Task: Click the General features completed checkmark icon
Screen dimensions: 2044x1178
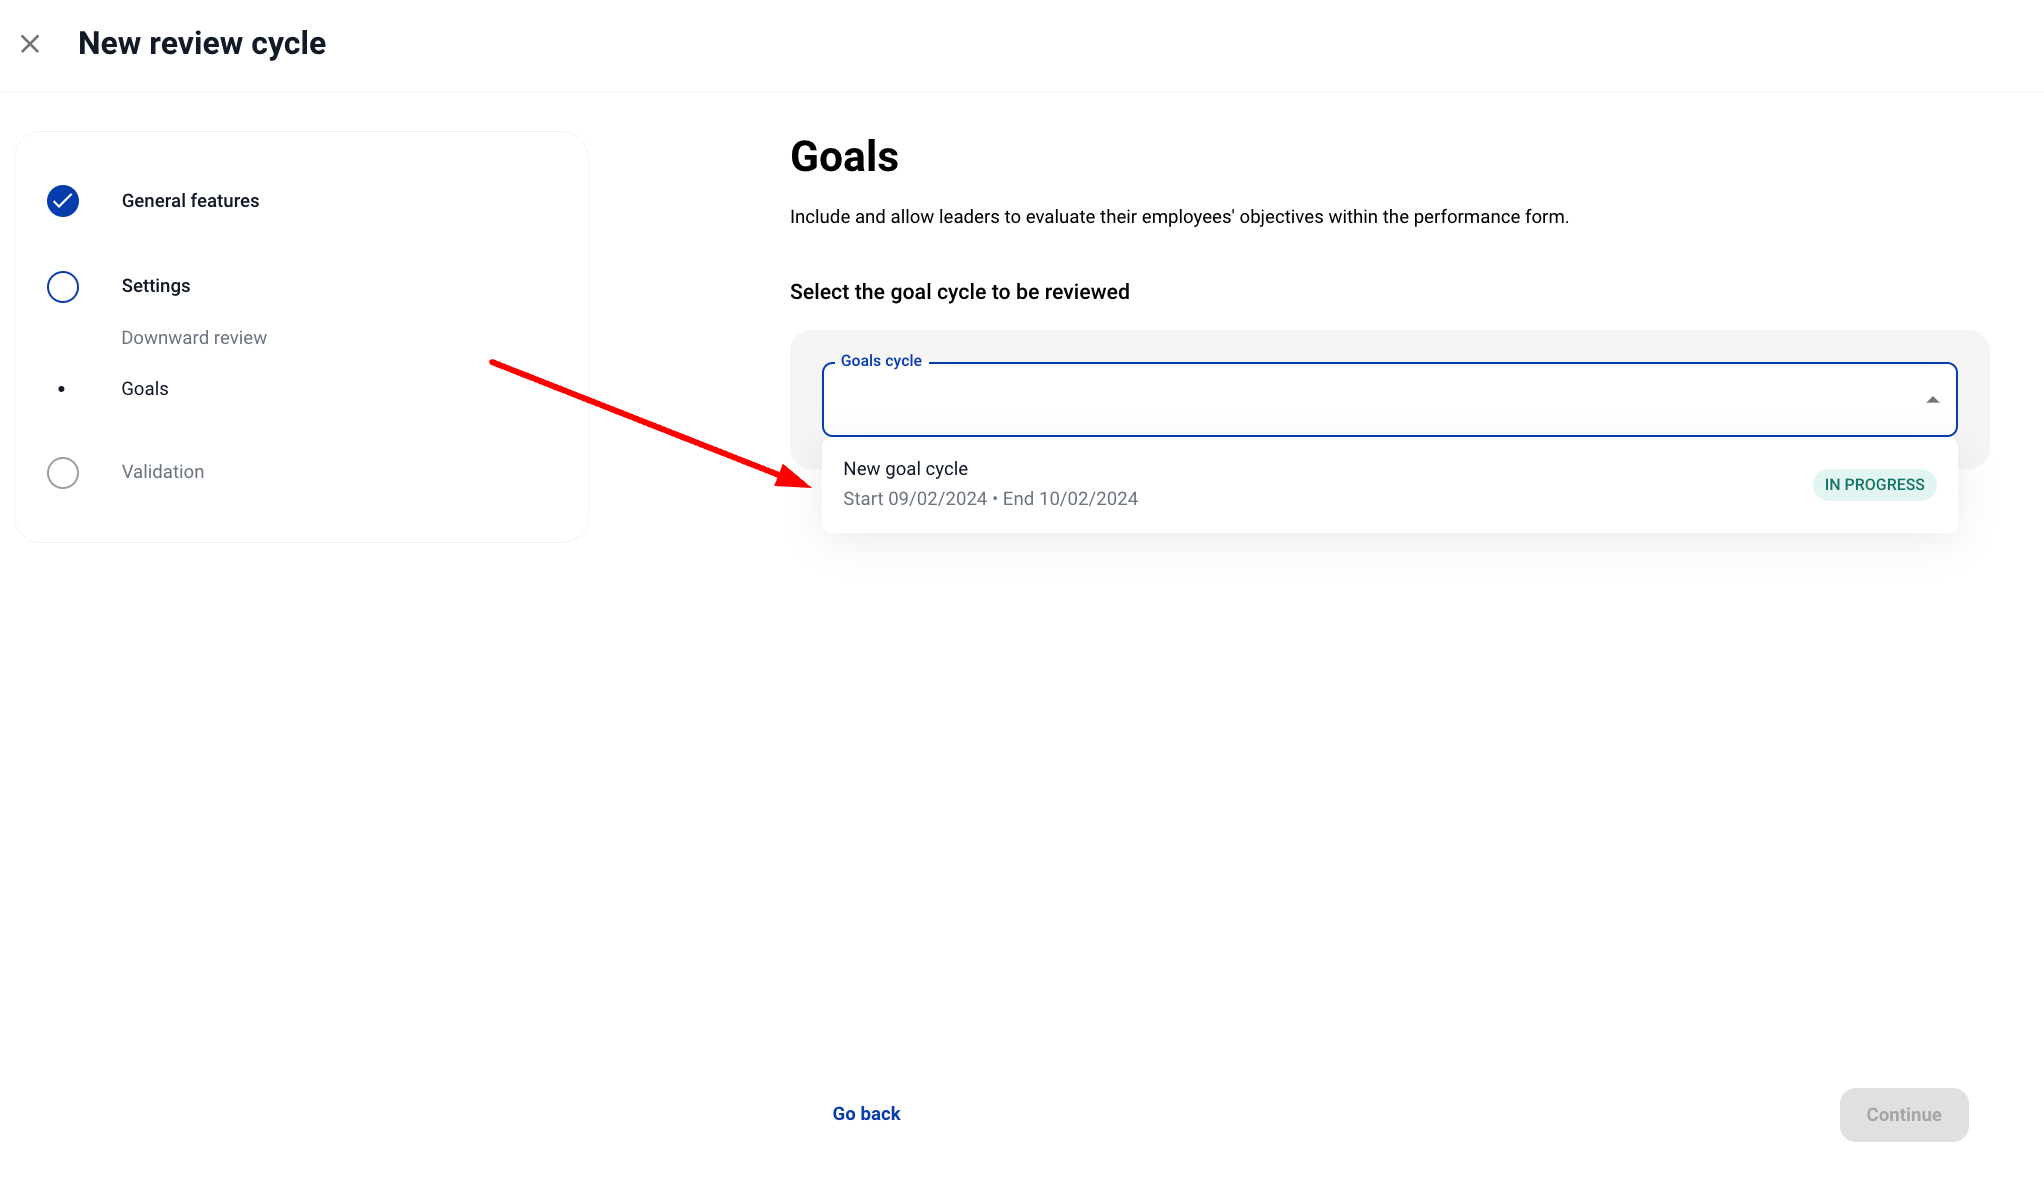Action: point(63,201)
